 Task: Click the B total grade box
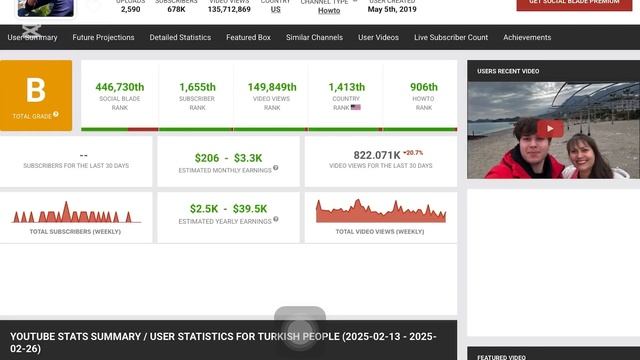pos(36,96)
